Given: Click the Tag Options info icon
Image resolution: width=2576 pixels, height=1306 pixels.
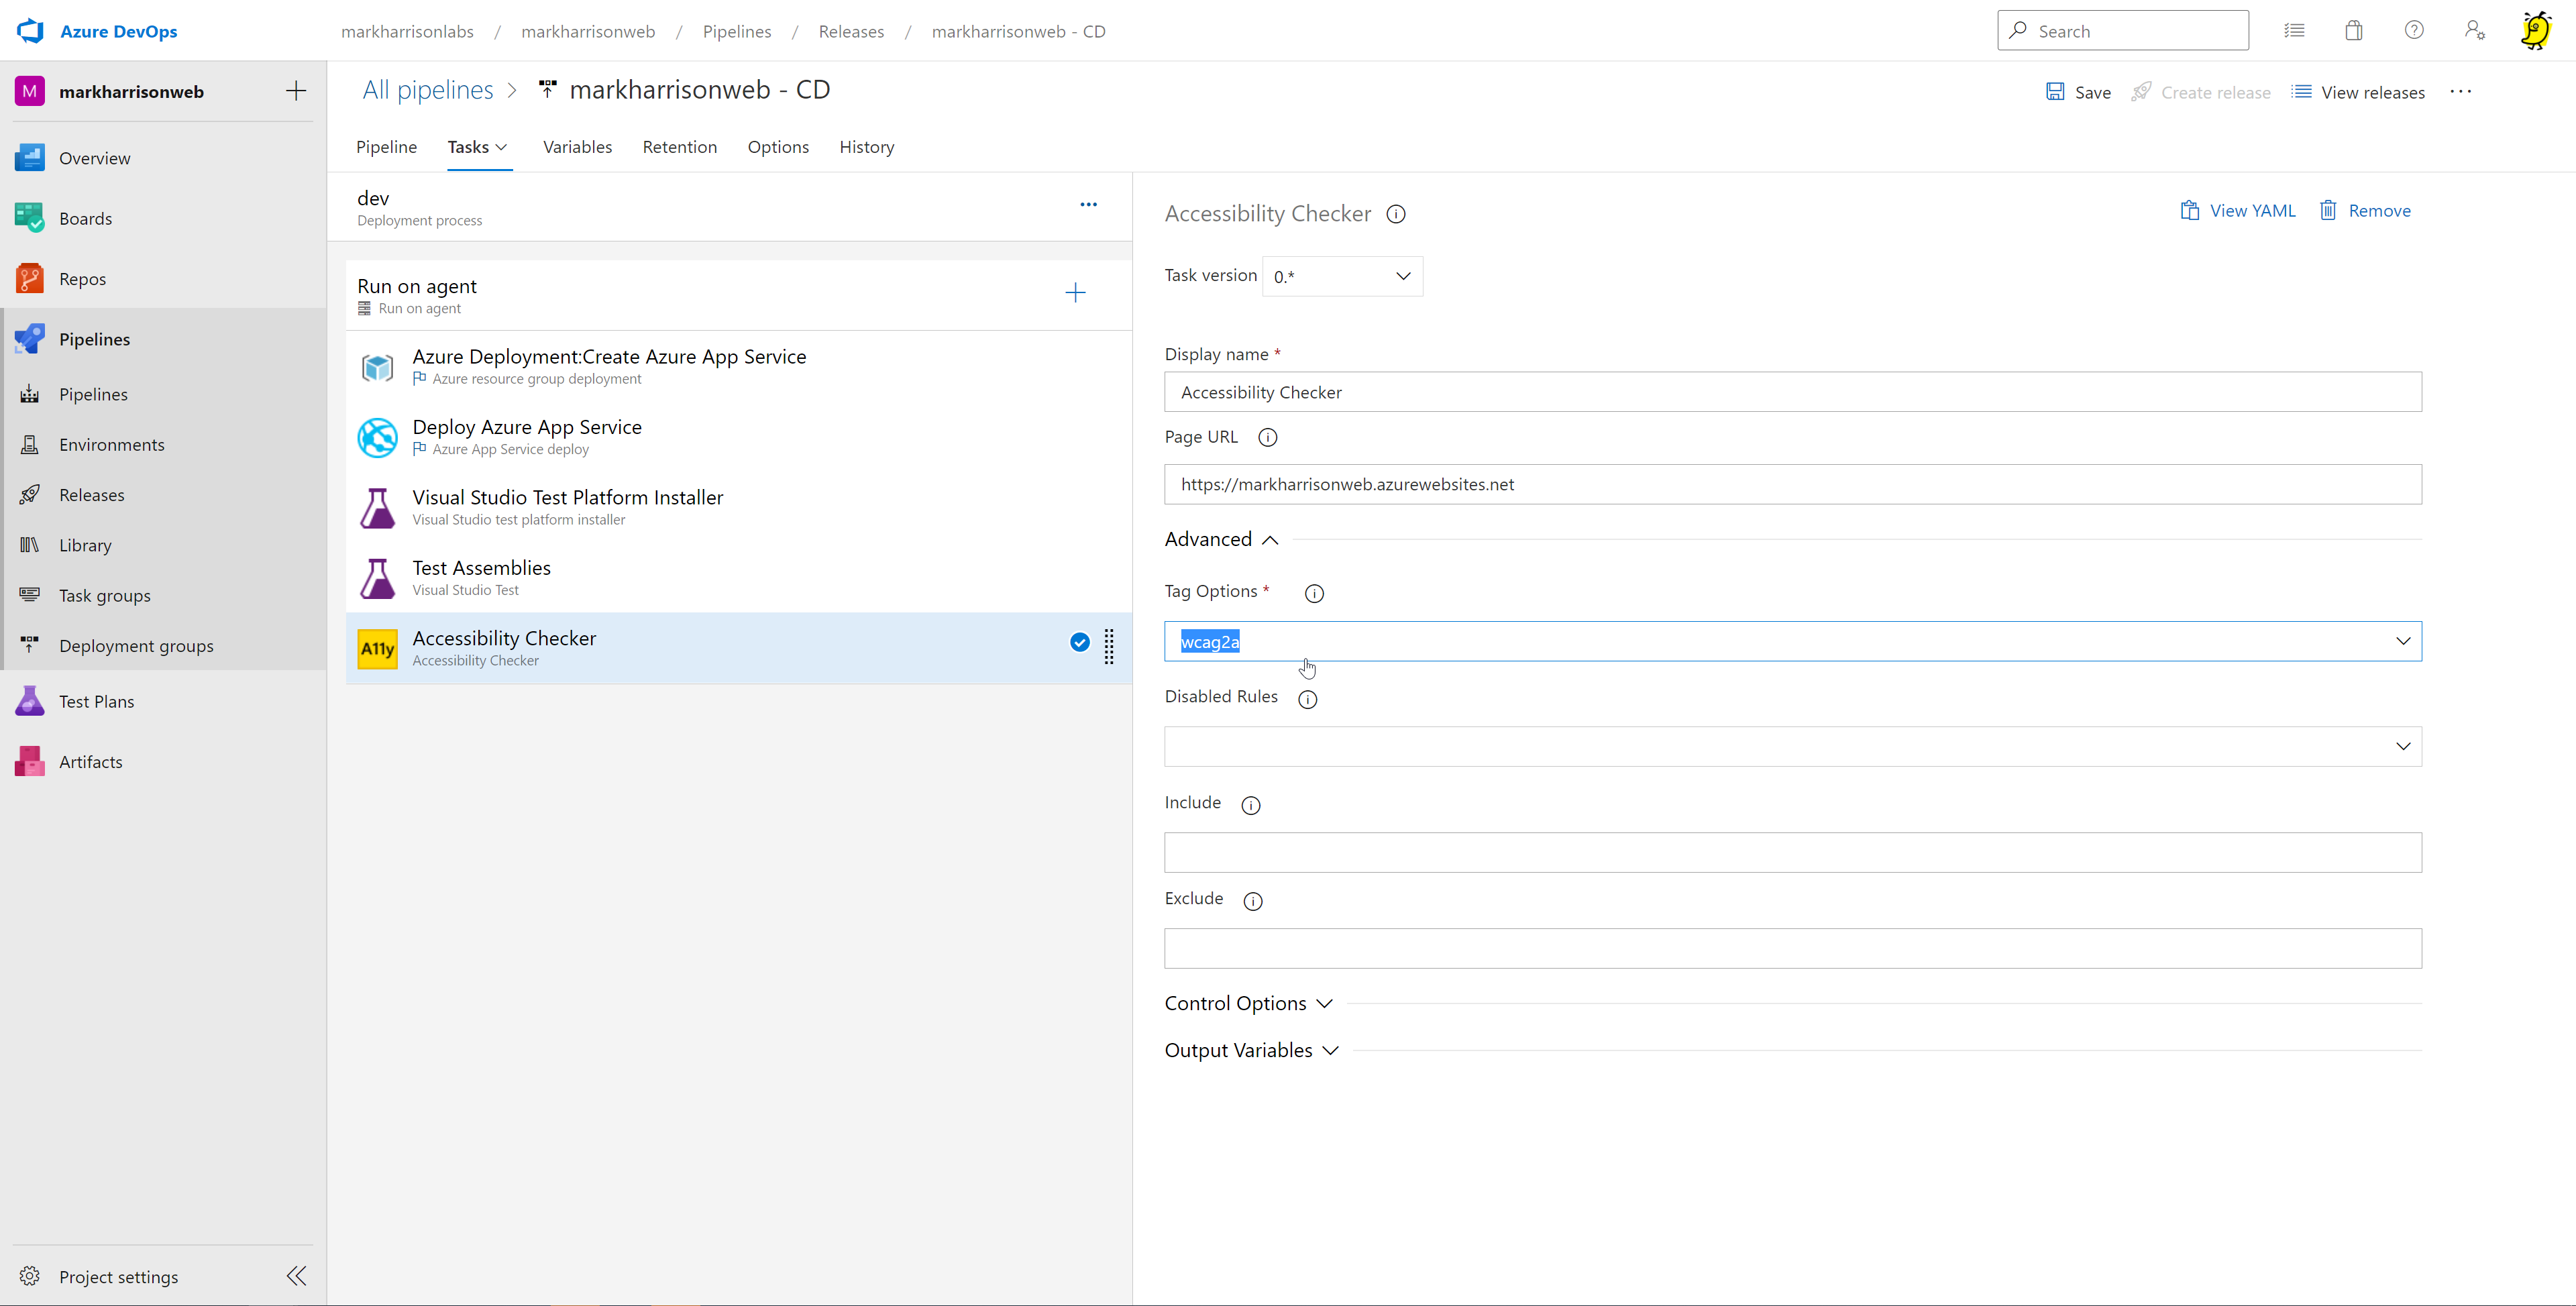Looking at the screenshot, I should click(x=1314, y=593).
